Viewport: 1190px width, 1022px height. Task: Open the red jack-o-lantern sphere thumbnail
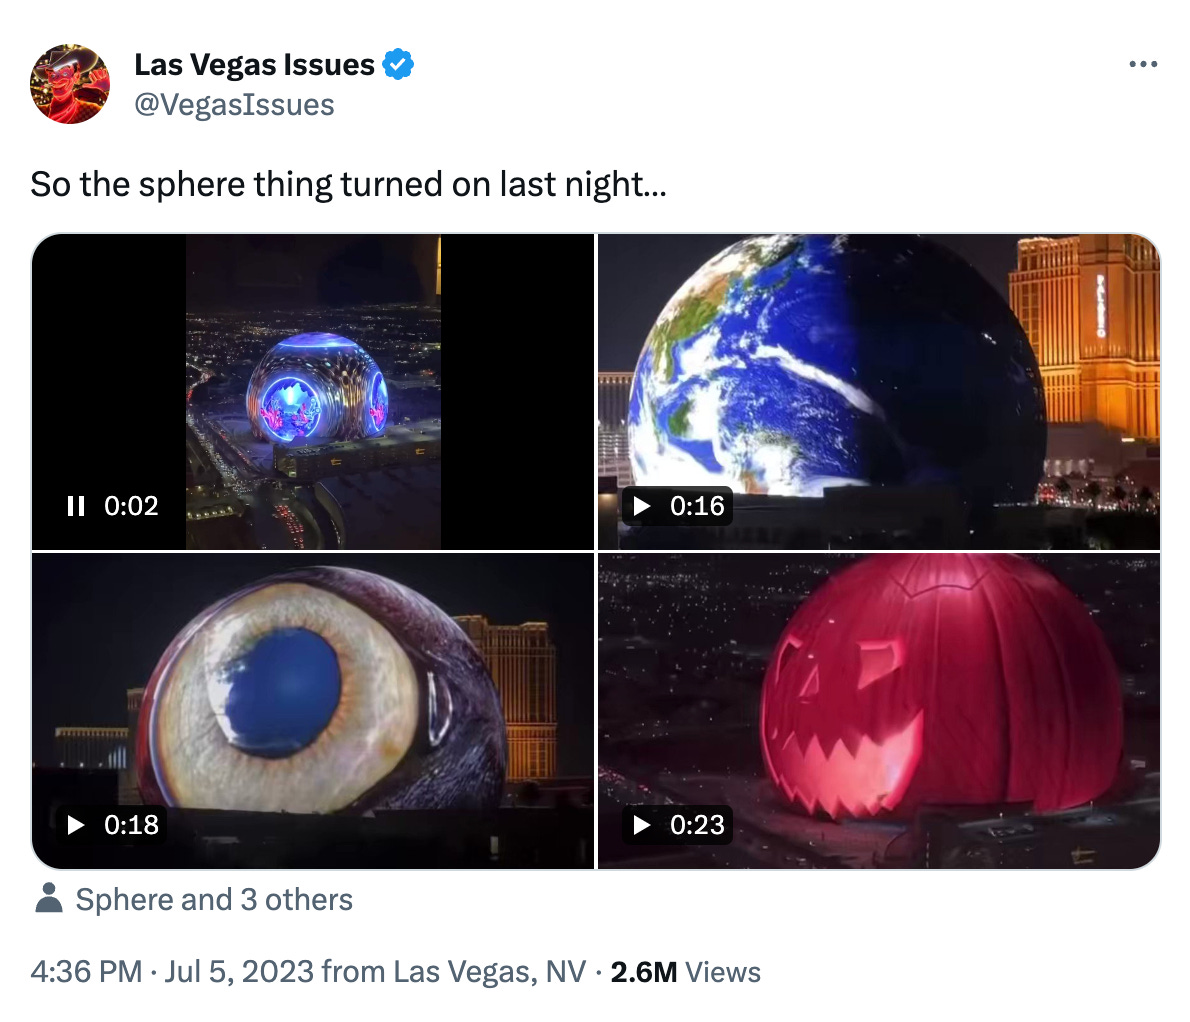coord(879,711)
